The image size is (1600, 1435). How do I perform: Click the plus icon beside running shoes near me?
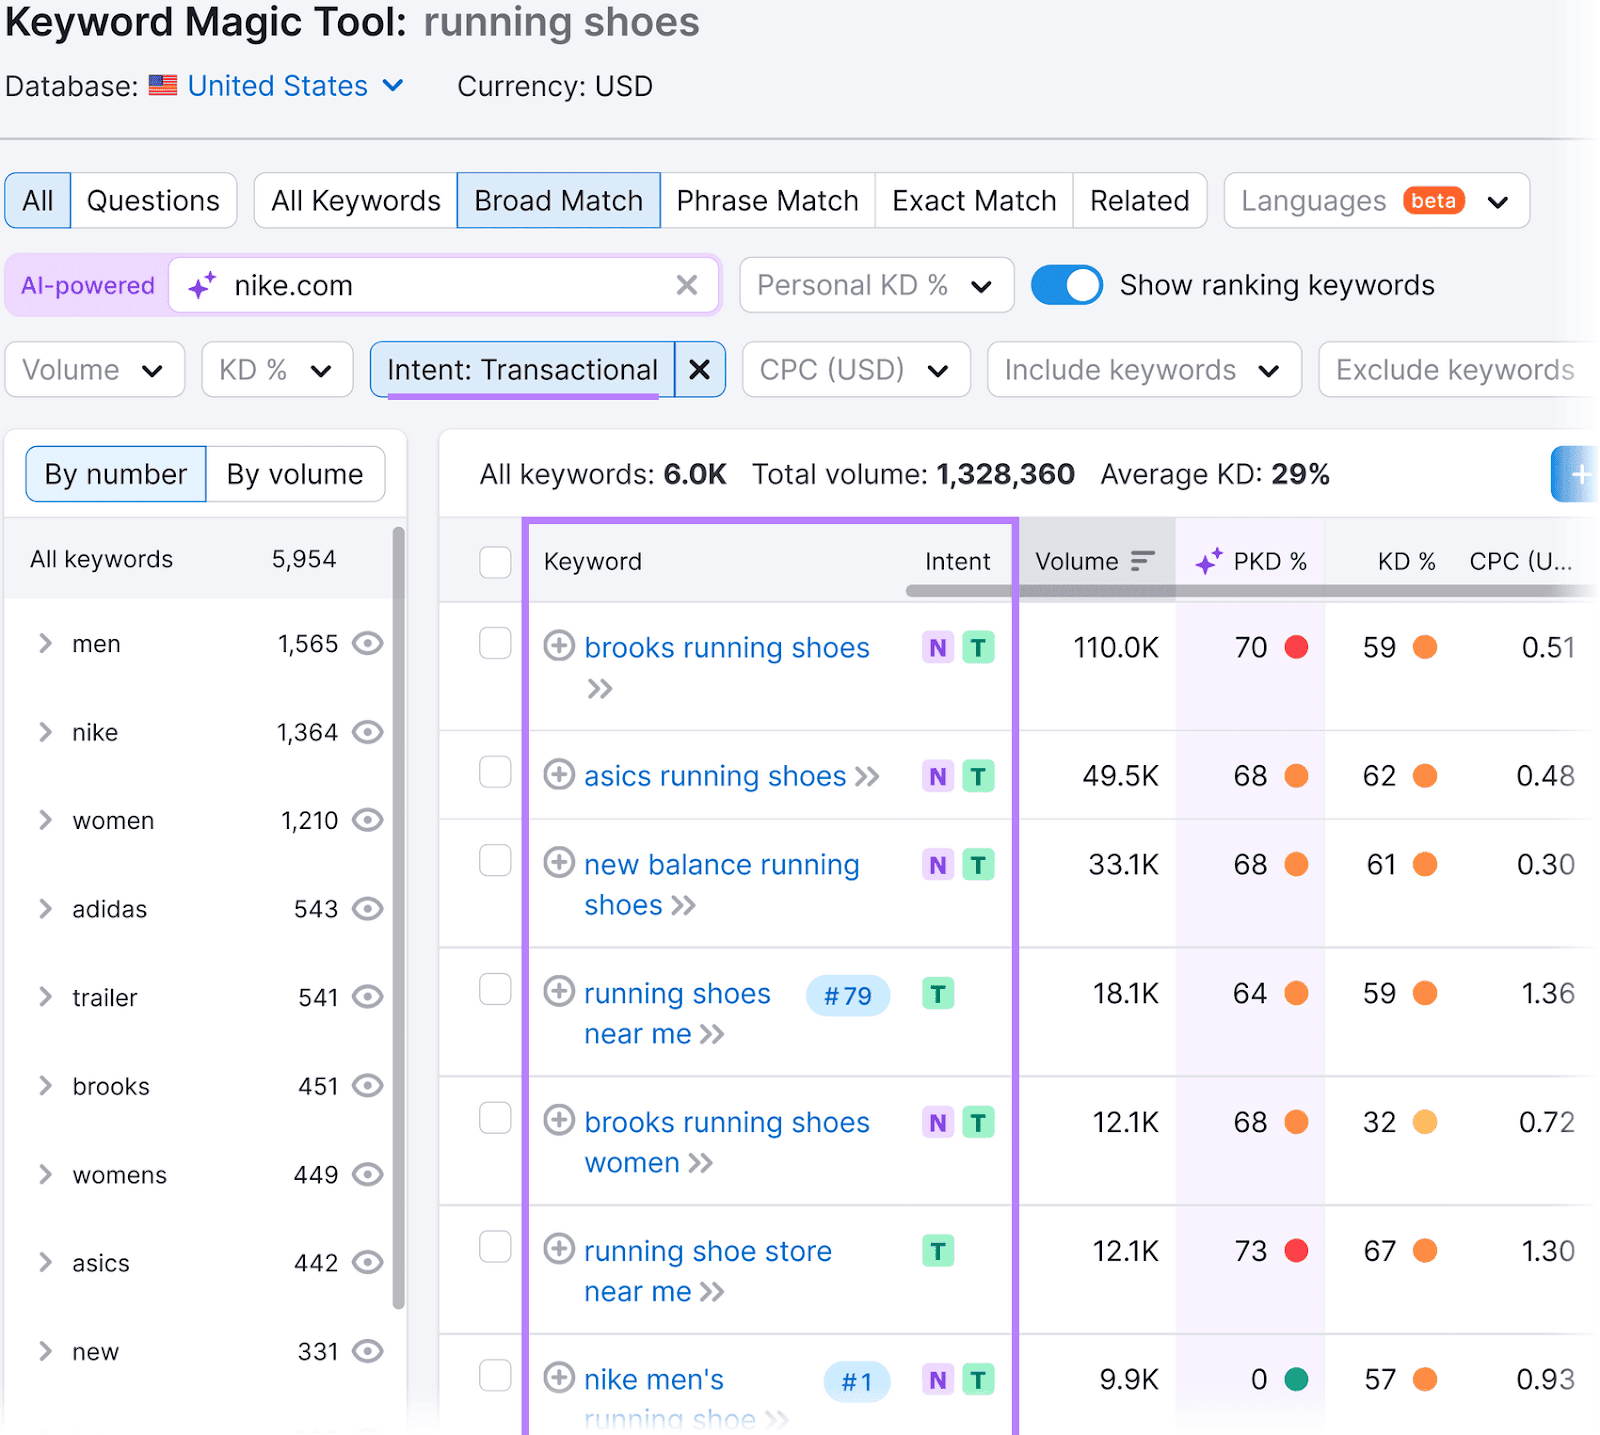tap(559, 991)
